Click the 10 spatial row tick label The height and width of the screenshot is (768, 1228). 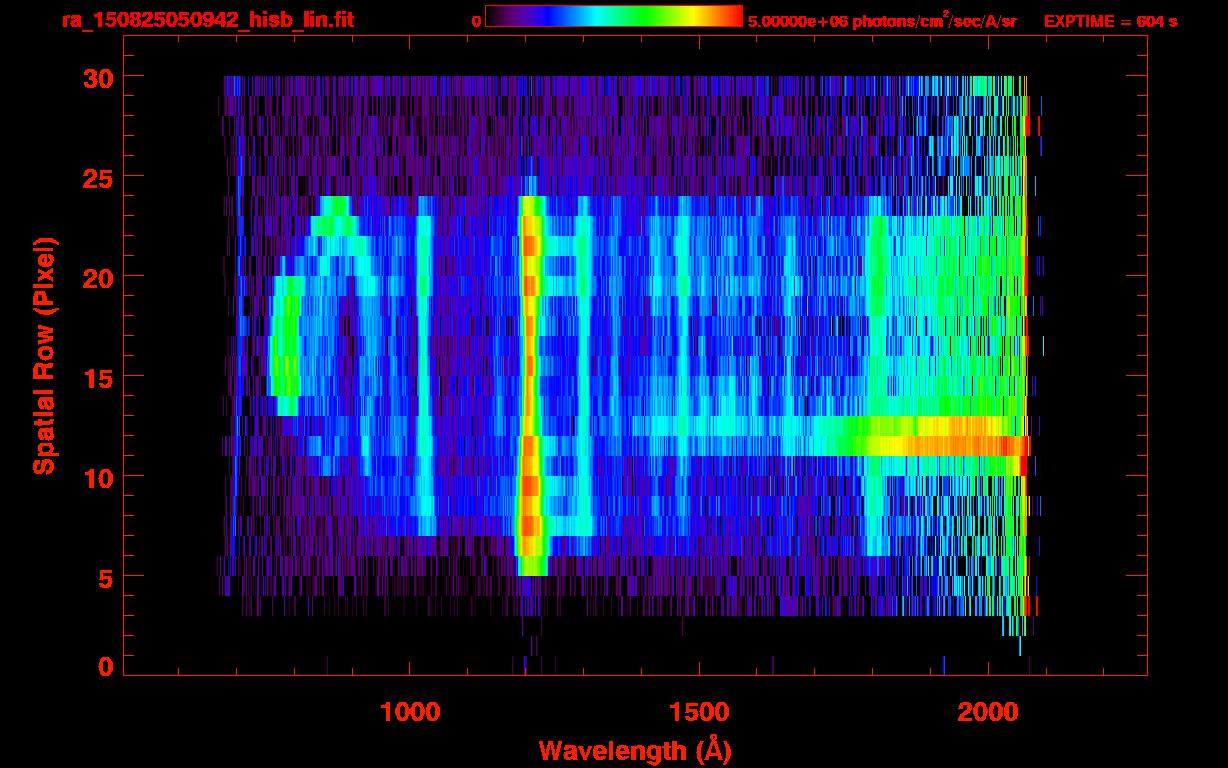click(98, 477)
